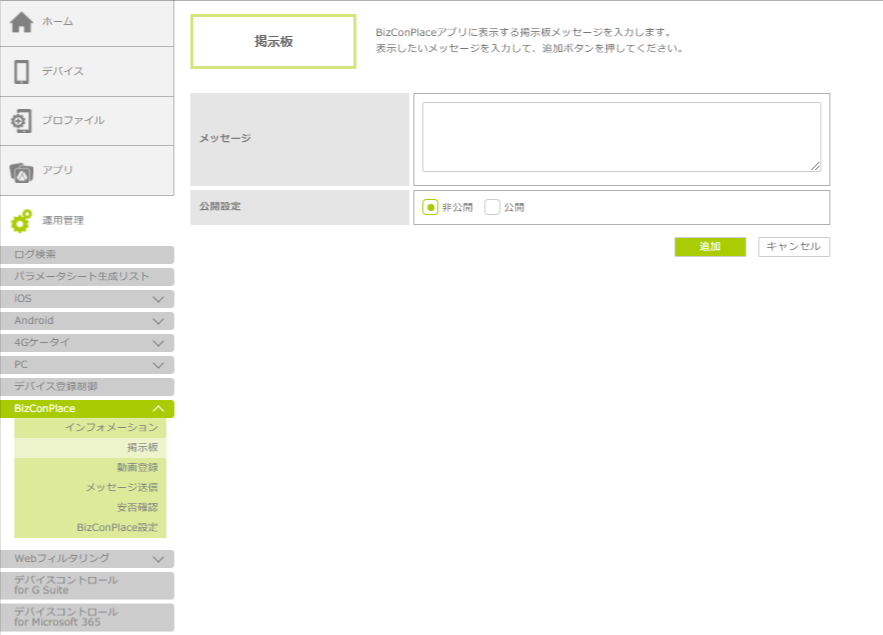Click the operations management gears icon
Screen dimensions: 883x635
pos(21,221)
